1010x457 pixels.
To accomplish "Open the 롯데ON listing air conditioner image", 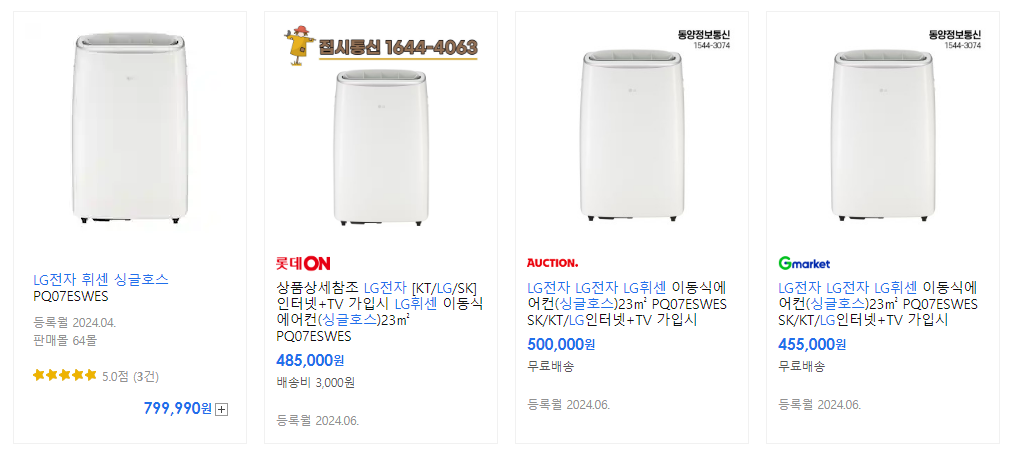I will 381,147.
